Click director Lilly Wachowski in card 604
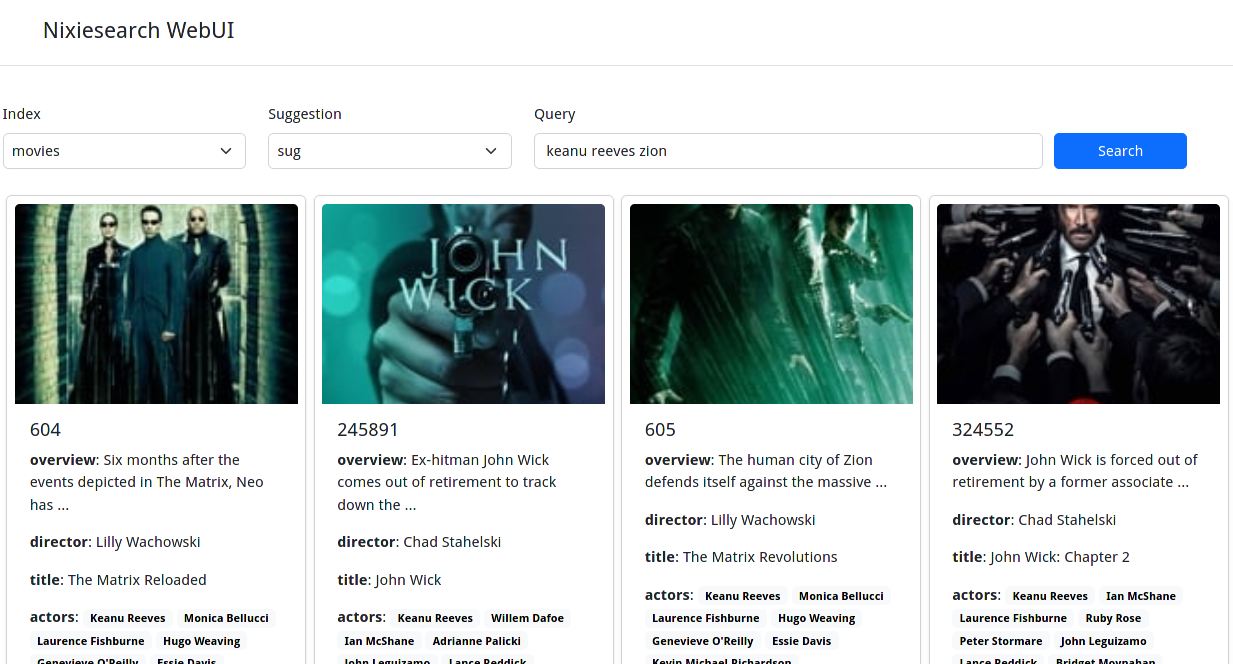1233x664 pixels. (x=148, y=542)
